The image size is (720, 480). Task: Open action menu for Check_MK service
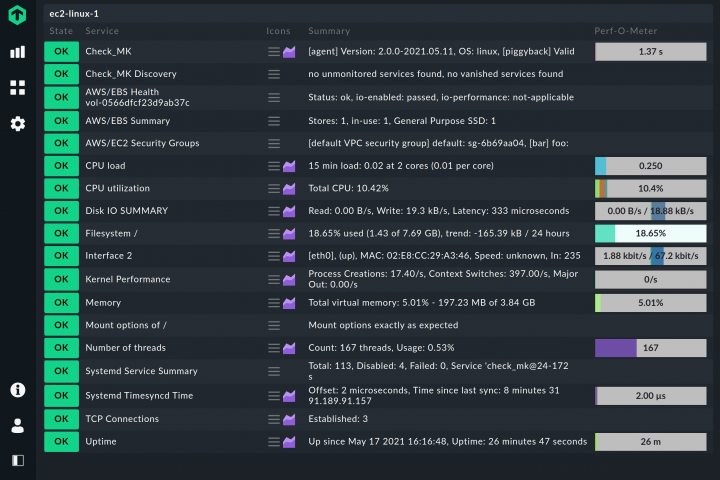pos(274,51)
